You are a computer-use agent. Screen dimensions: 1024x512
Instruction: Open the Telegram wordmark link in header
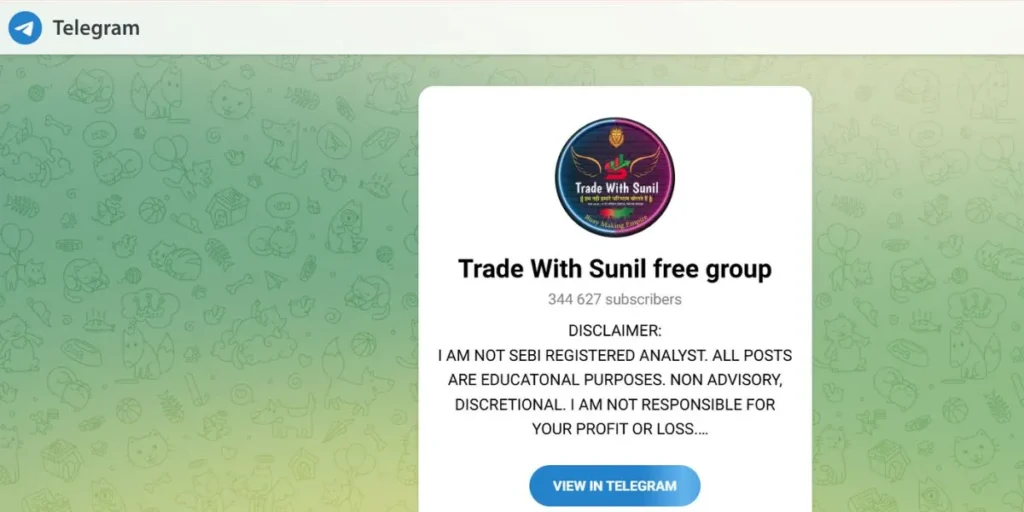[96, 29]
